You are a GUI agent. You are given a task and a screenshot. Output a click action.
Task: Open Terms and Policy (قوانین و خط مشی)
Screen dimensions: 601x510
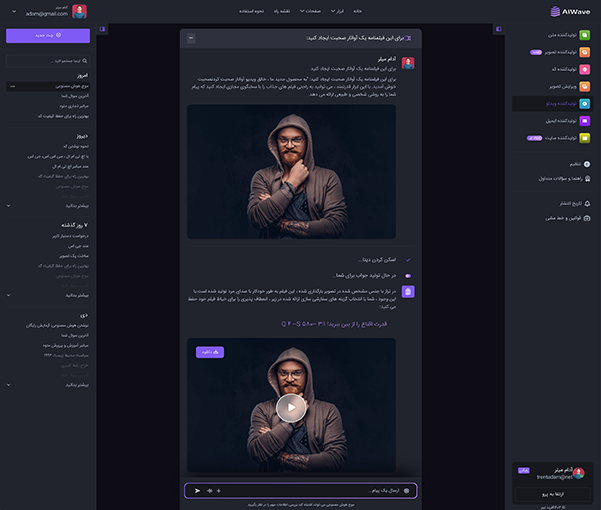pos(568,218)
